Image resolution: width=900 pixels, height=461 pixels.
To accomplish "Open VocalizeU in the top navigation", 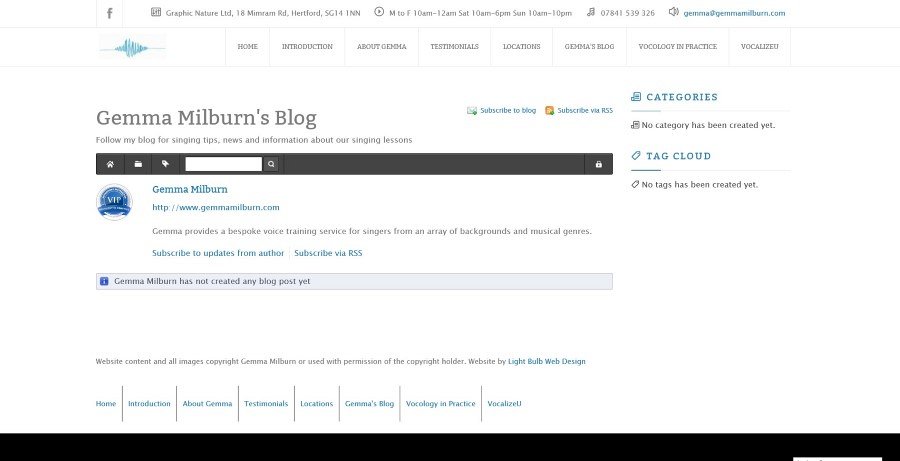I will pos(760,47).
